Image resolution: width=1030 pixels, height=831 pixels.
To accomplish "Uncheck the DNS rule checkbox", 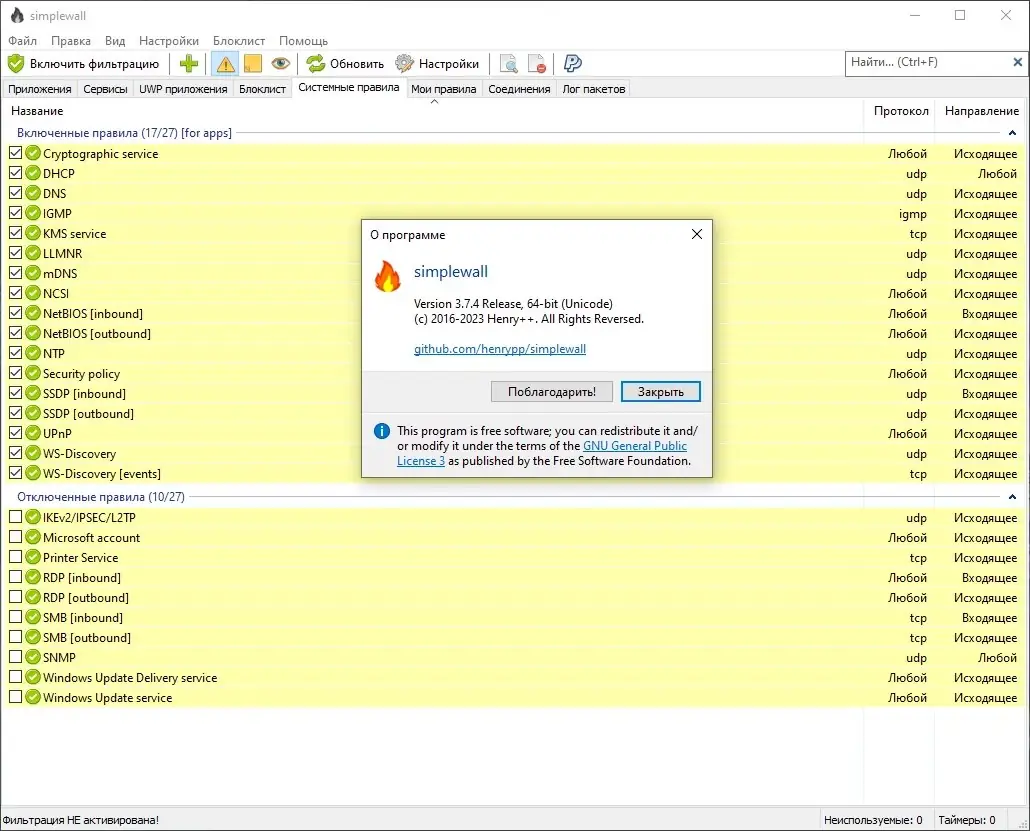I will point(16,193).
